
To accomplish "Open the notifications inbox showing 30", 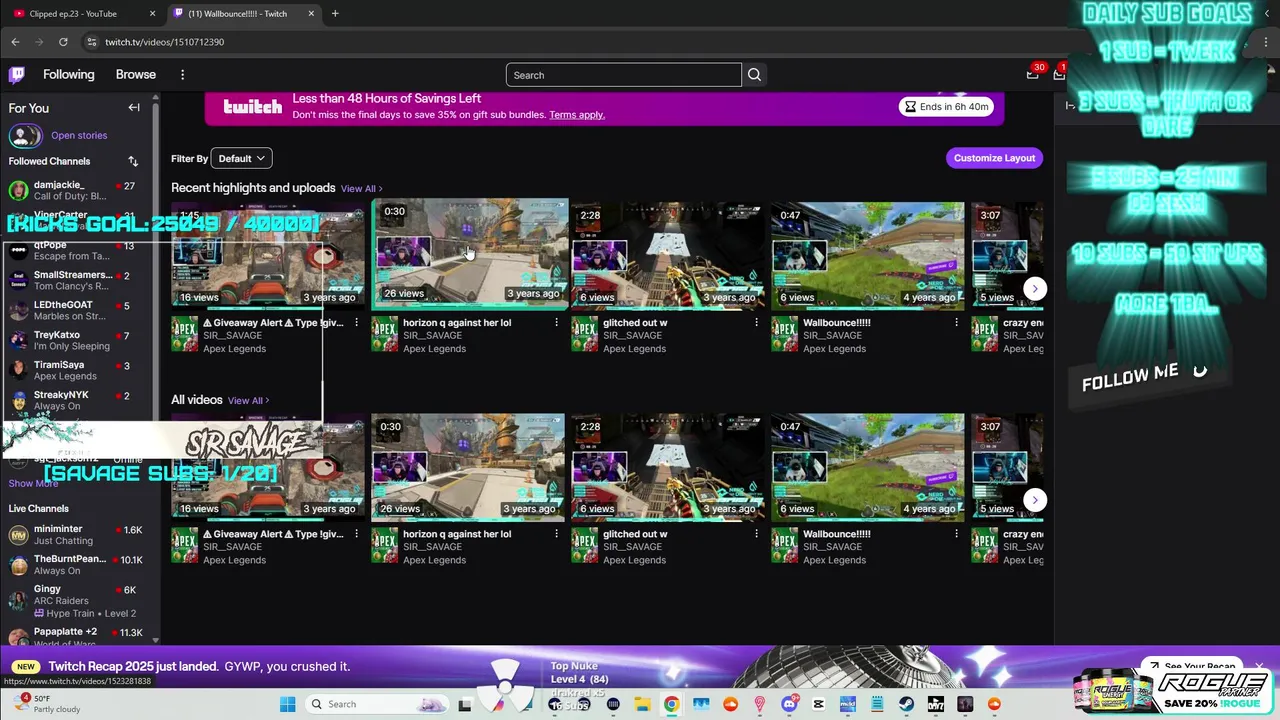I will point(1033,74).
